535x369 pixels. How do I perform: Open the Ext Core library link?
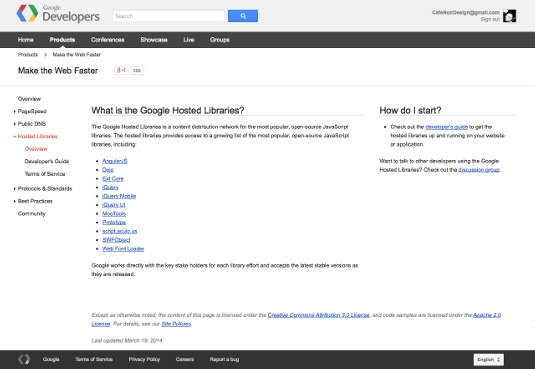113,179
